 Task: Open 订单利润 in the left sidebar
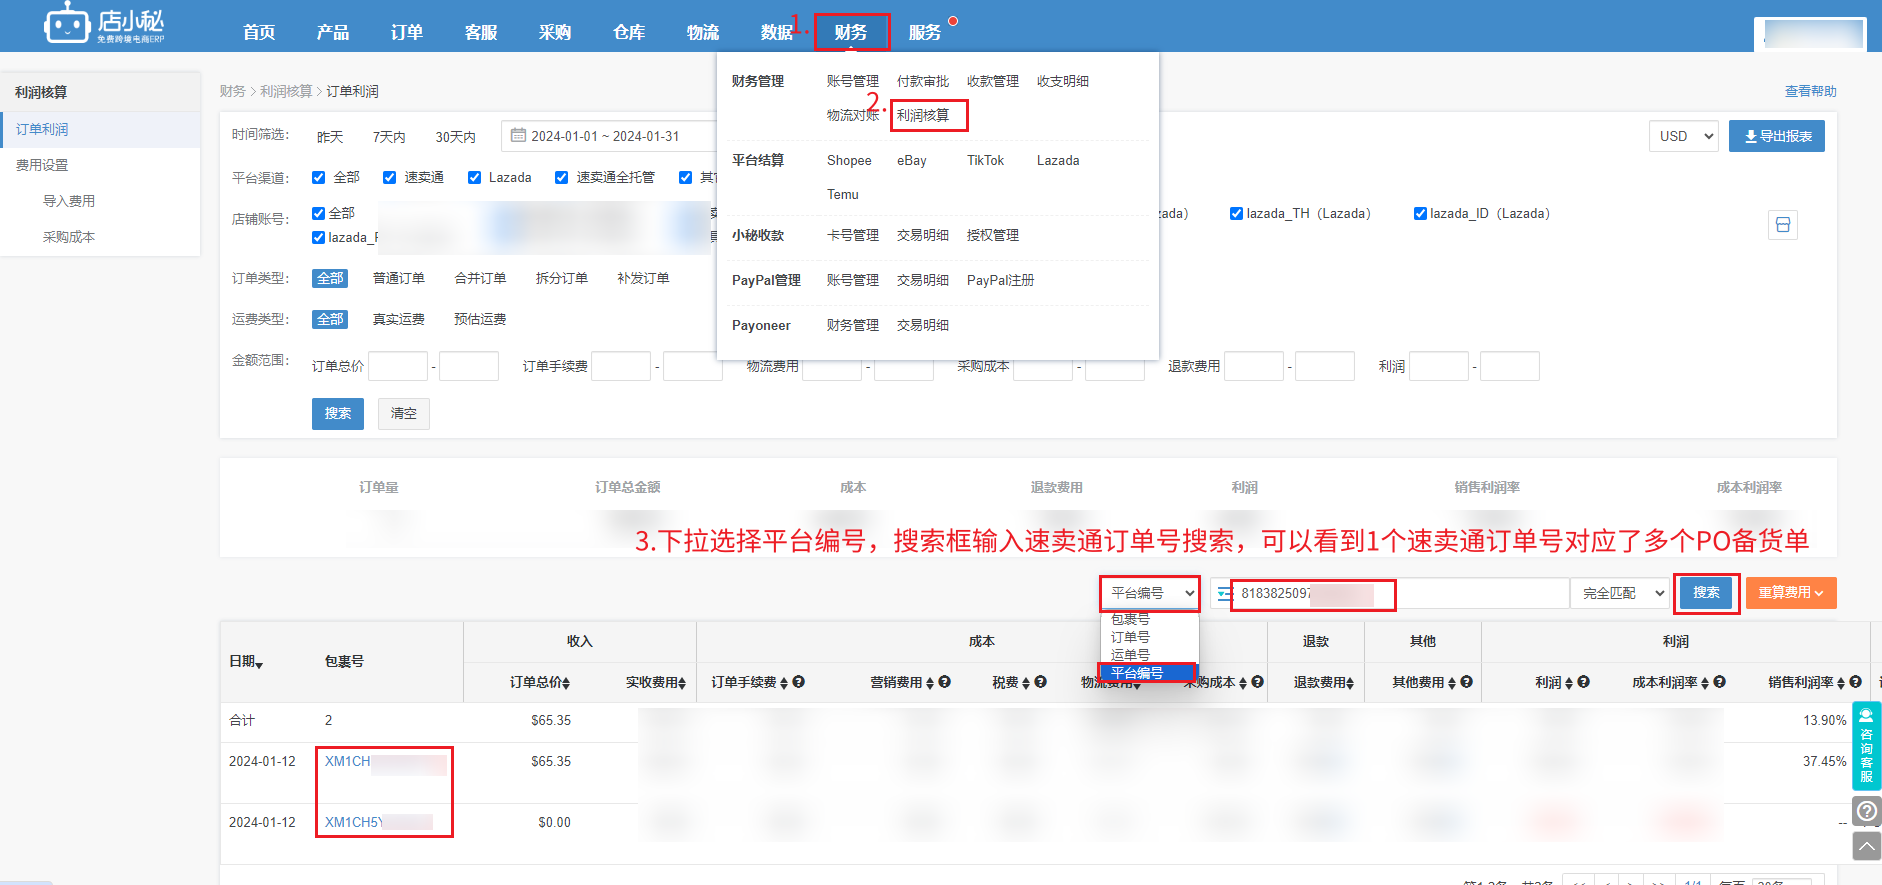(100, 129)
